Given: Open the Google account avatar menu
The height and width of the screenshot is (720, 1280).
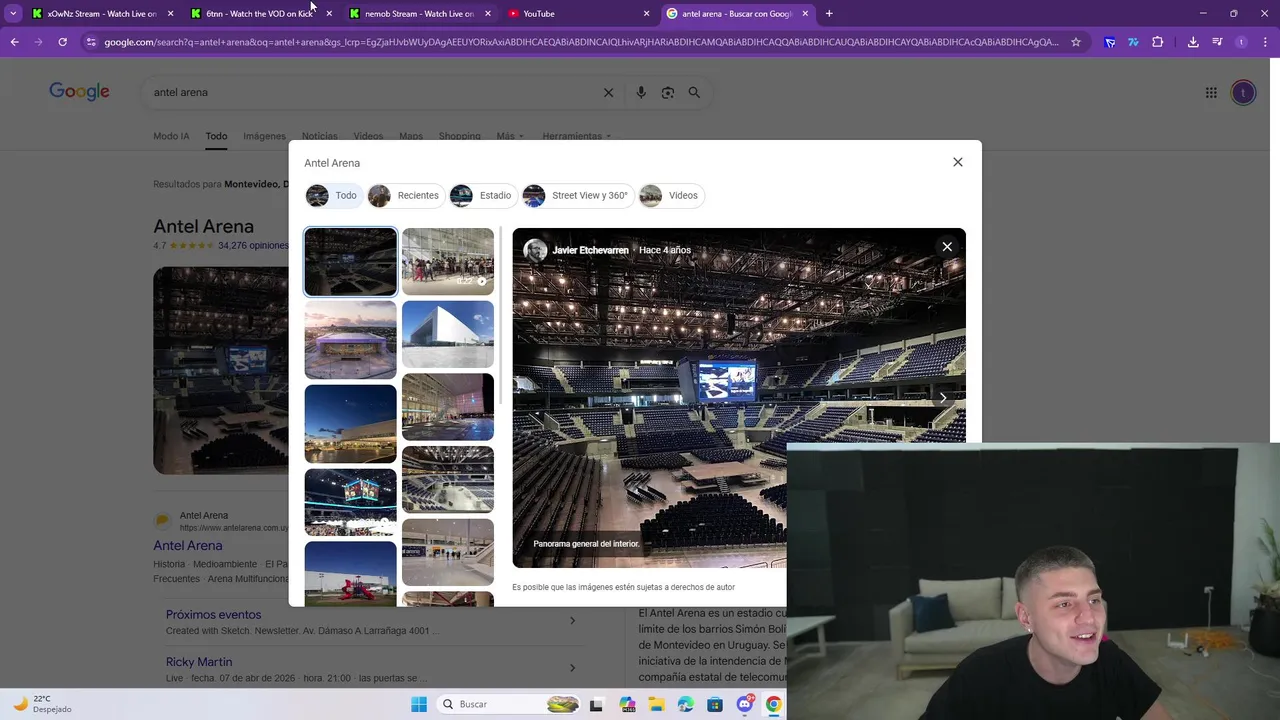Looking at the screenshot, I should pos(1243,93).
